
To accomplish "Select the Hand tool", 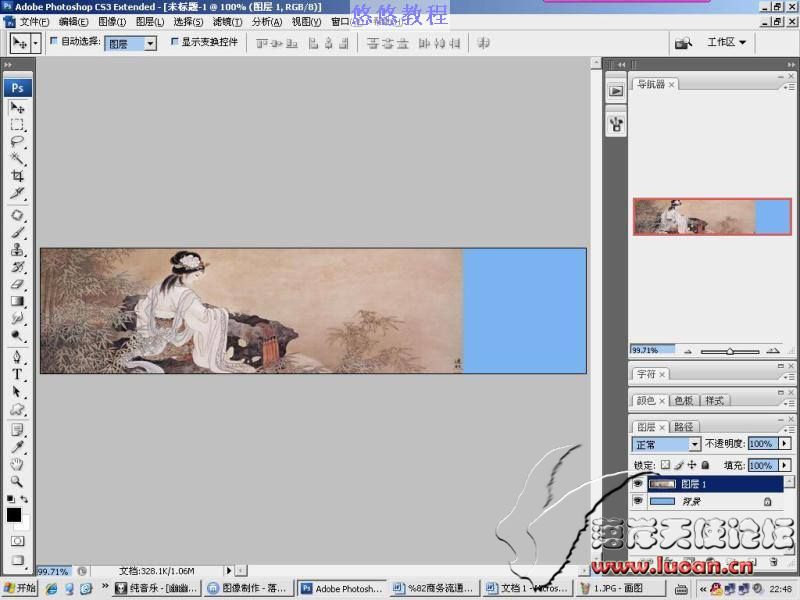I will point(17,464).
